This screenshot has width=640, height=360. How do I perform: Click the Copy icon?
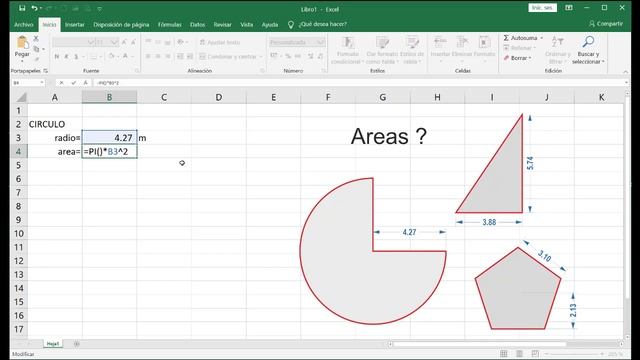(x=36, y=49)
